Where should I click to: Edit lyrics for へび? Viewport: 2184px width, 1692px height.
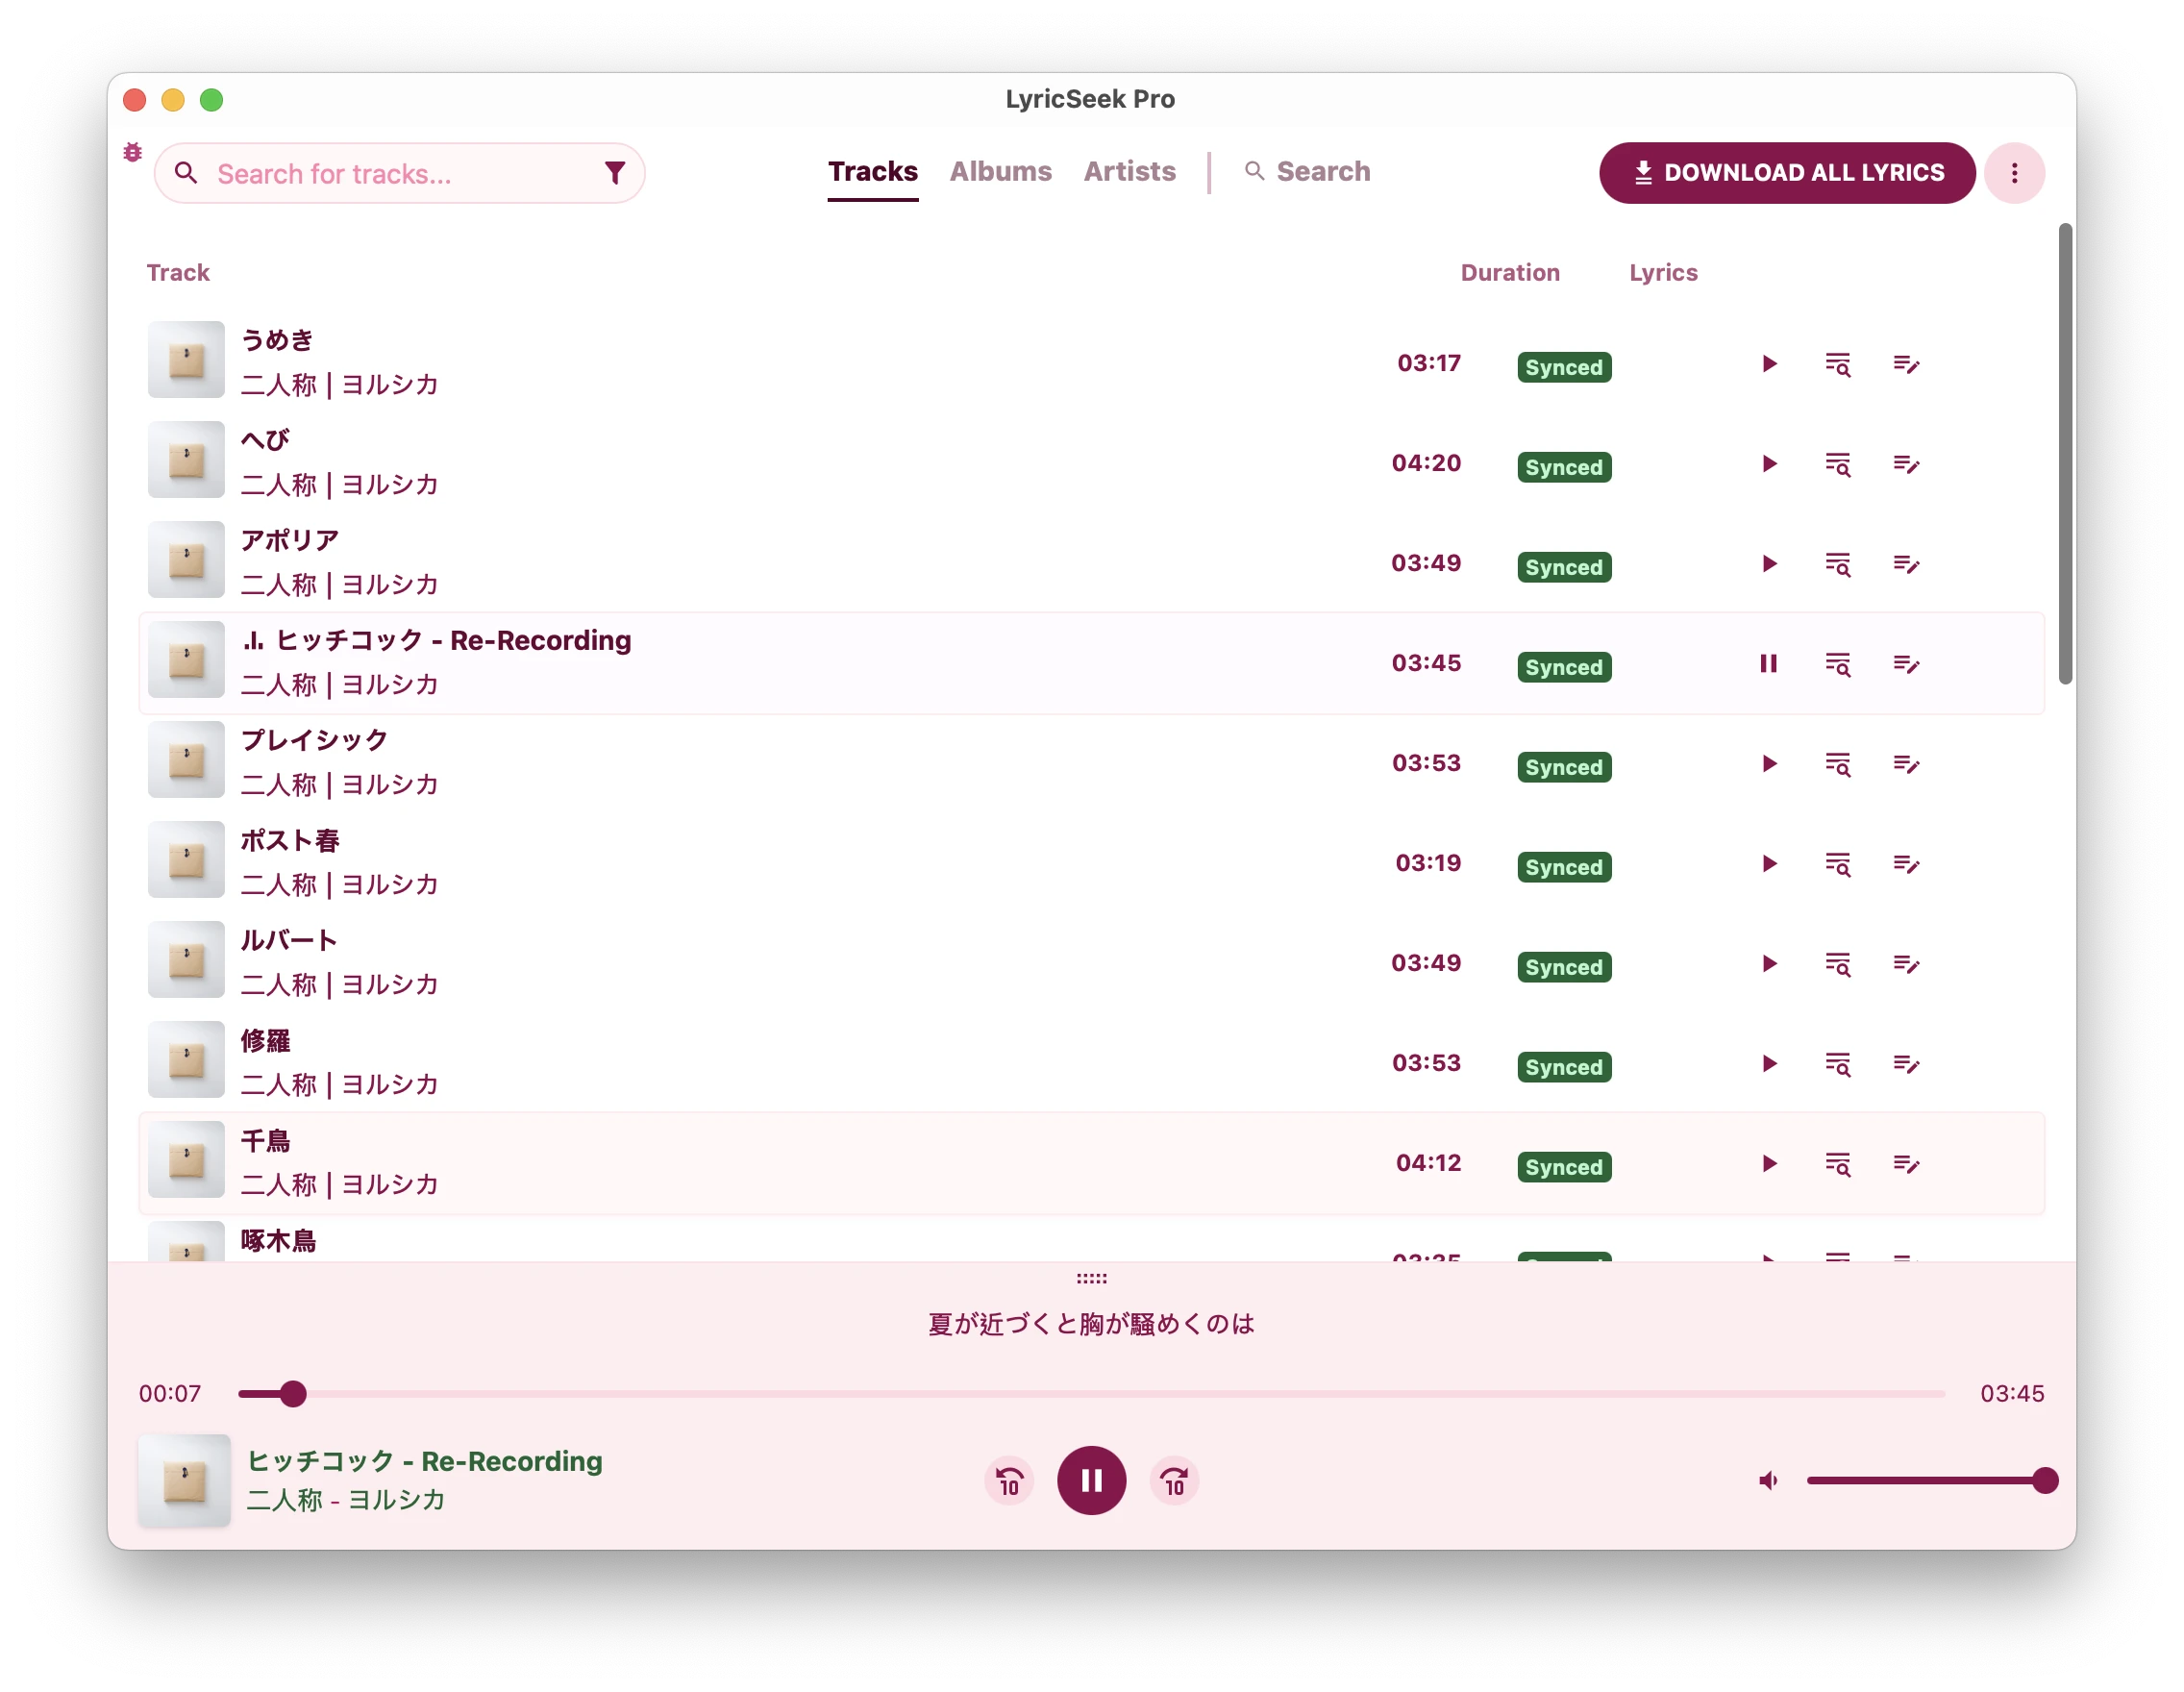pos(1906,464)
